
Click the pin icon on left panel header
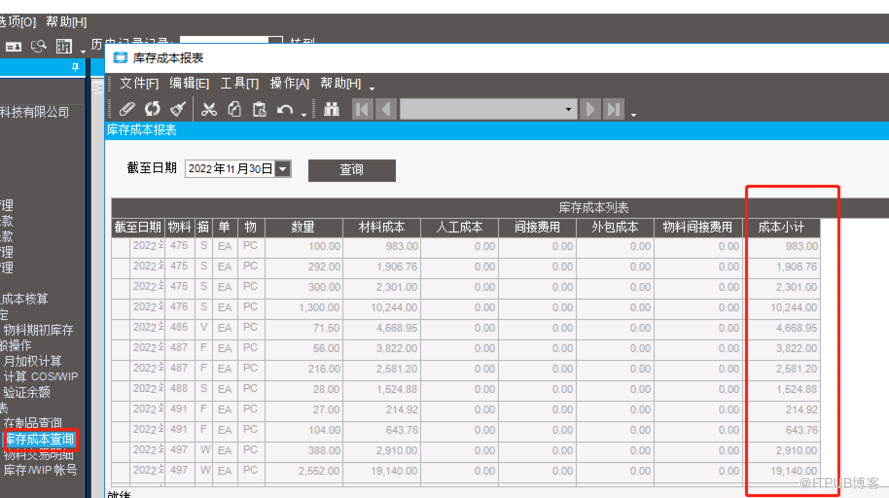tap(75, 67)
